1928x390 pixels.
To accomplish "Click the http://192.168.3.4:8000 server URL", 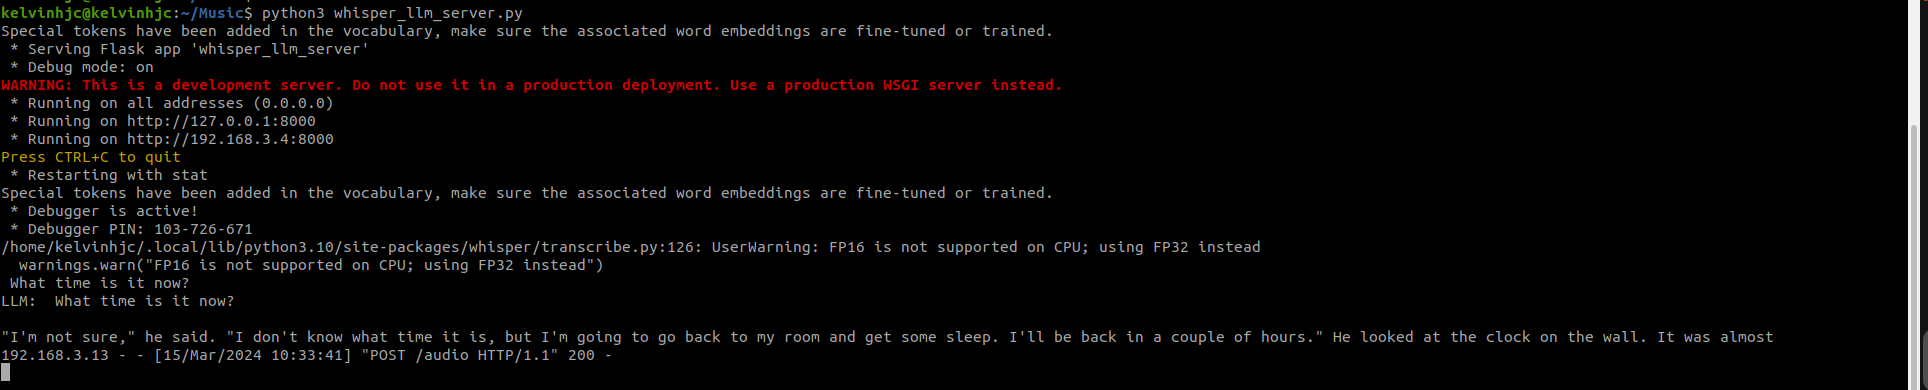I will point(230,139).
